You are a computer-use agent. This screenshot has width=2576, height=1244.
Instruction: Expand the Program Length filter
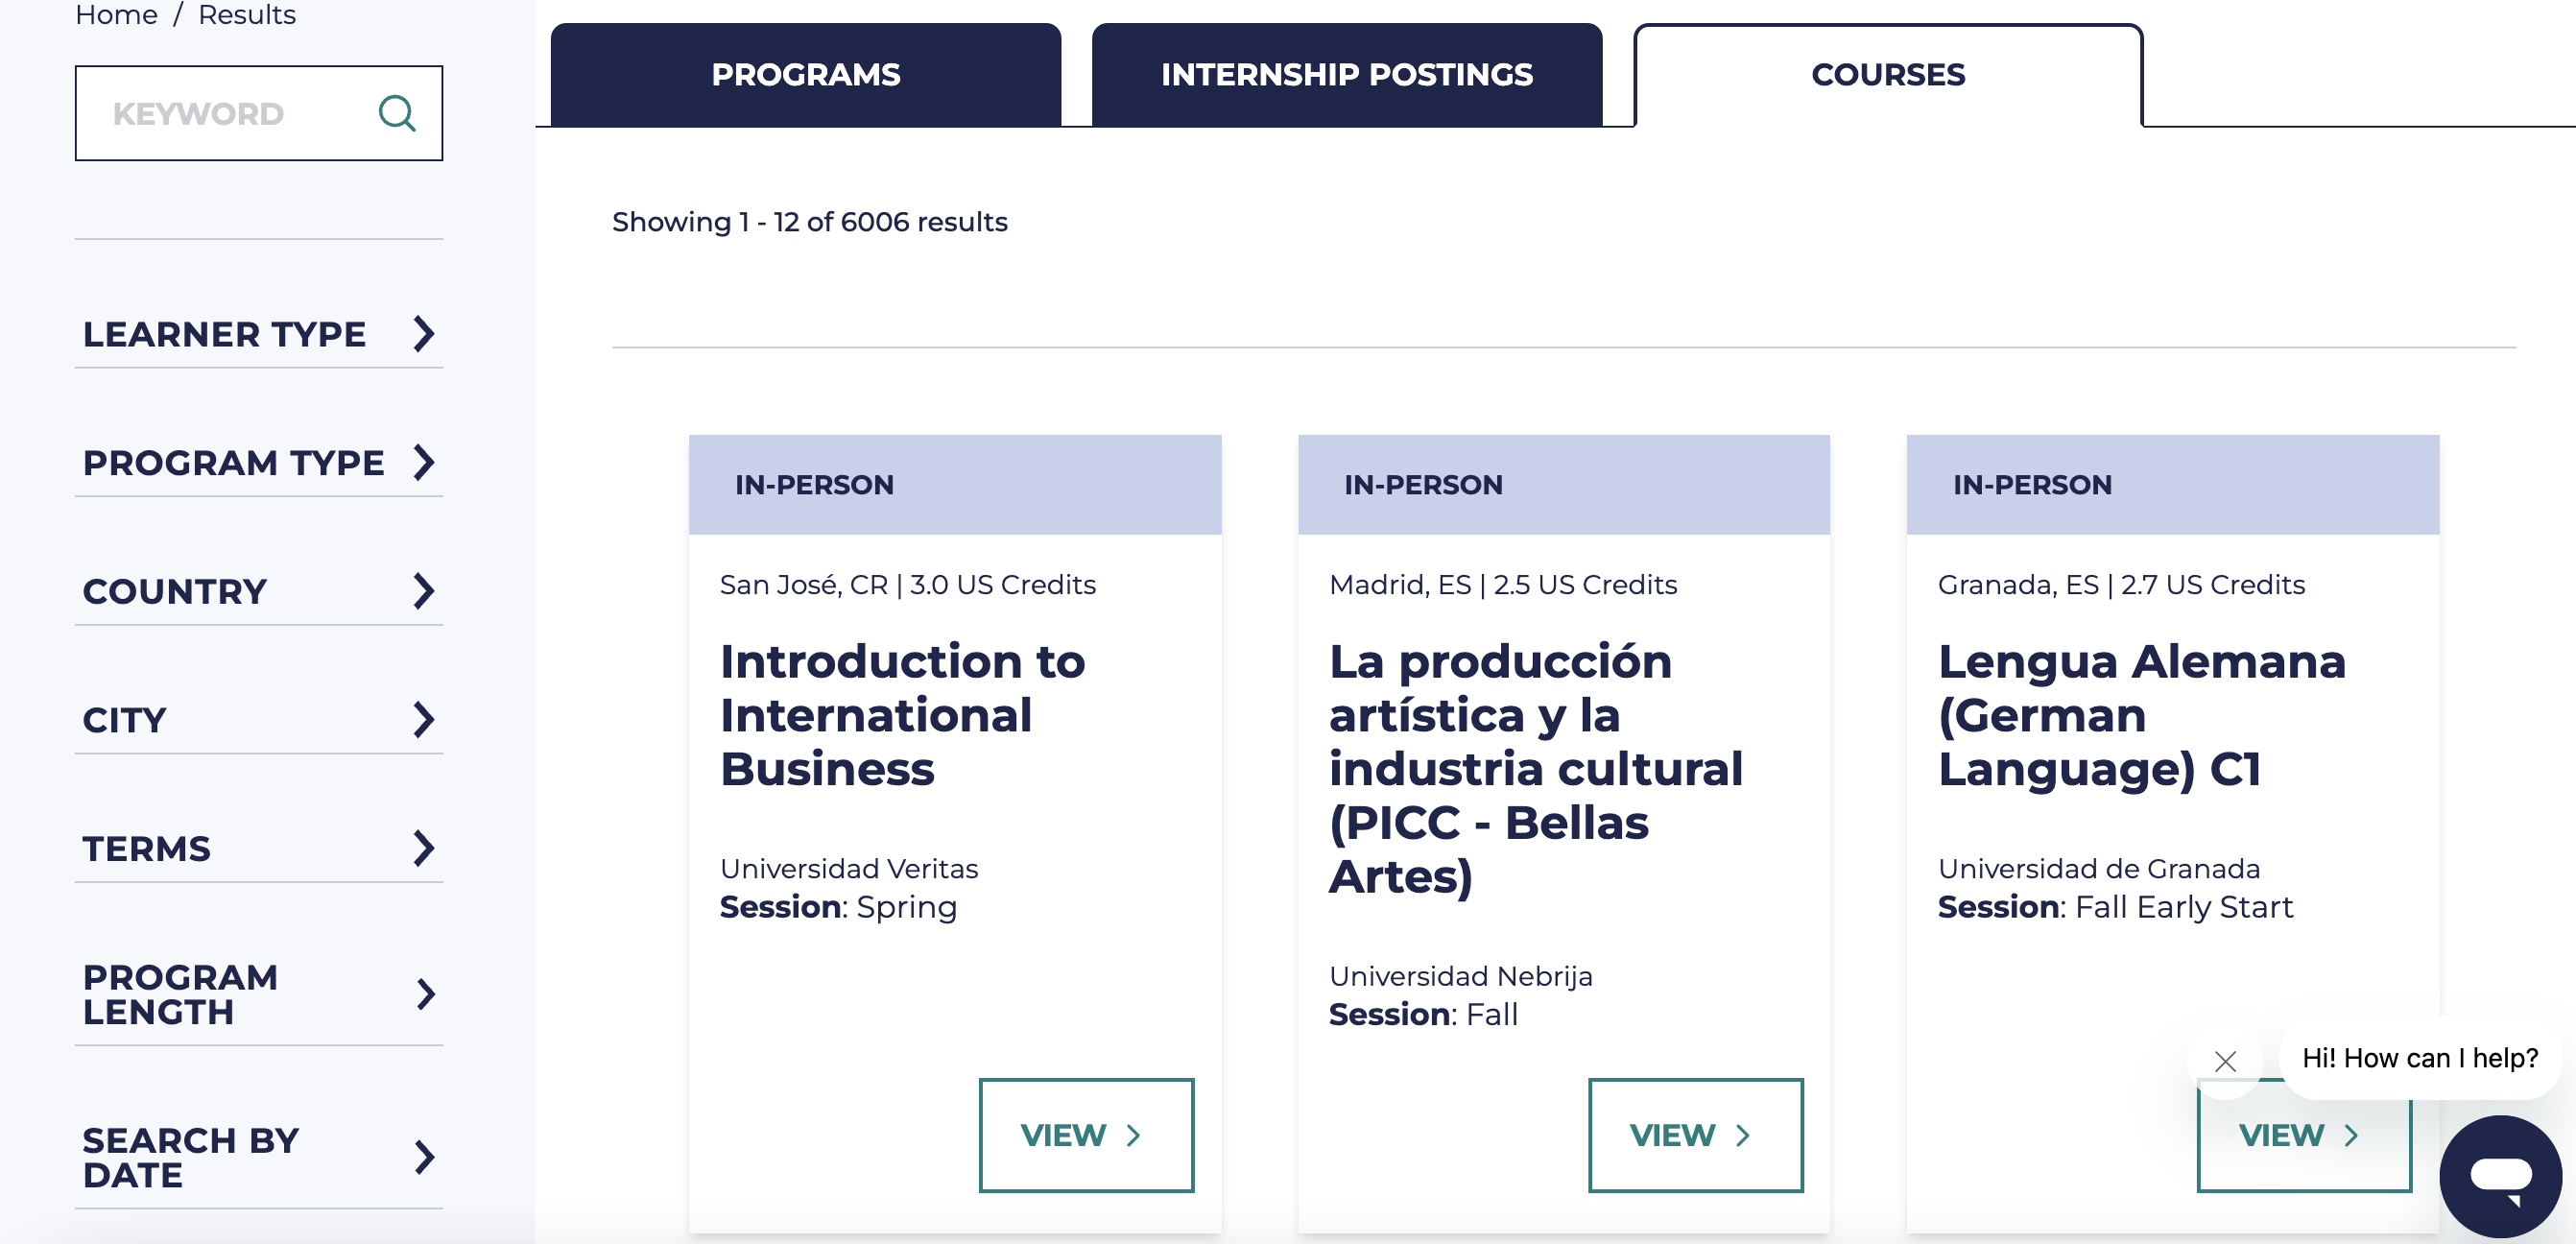point(258,994)
